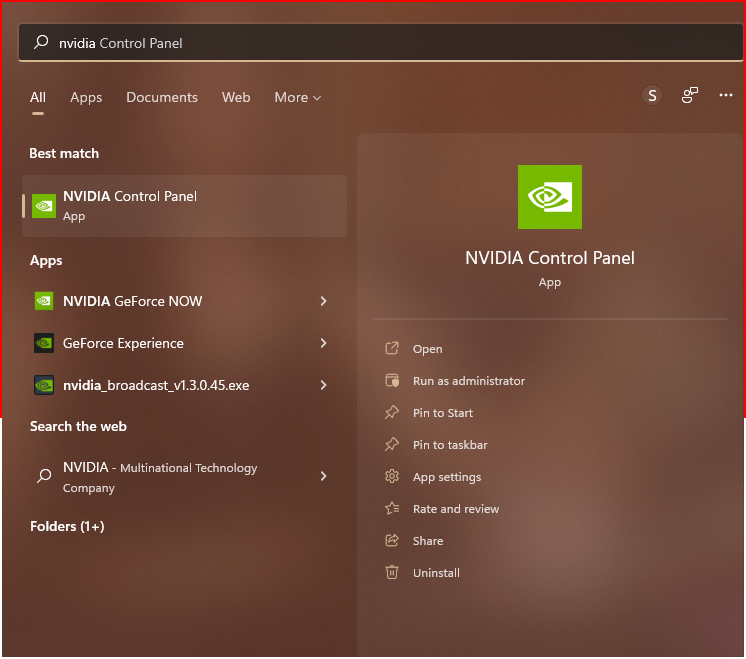The height and width of the screenshot is (659, 746).
Task: Choose Rate and review
Action: [x=456, y=509]
